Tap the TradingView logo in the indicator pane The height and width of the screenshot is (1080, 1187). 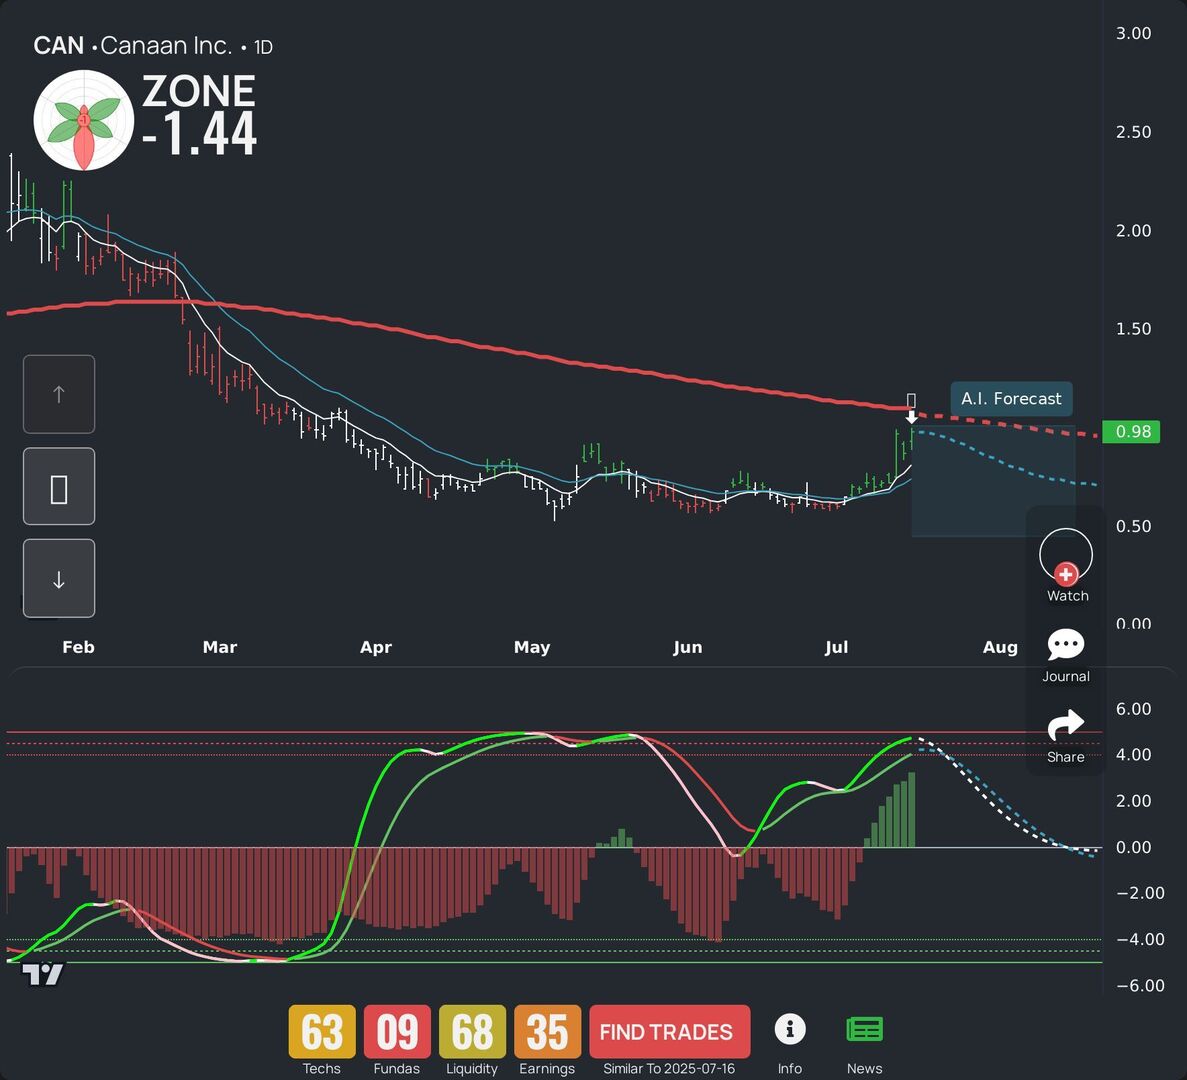42,974
